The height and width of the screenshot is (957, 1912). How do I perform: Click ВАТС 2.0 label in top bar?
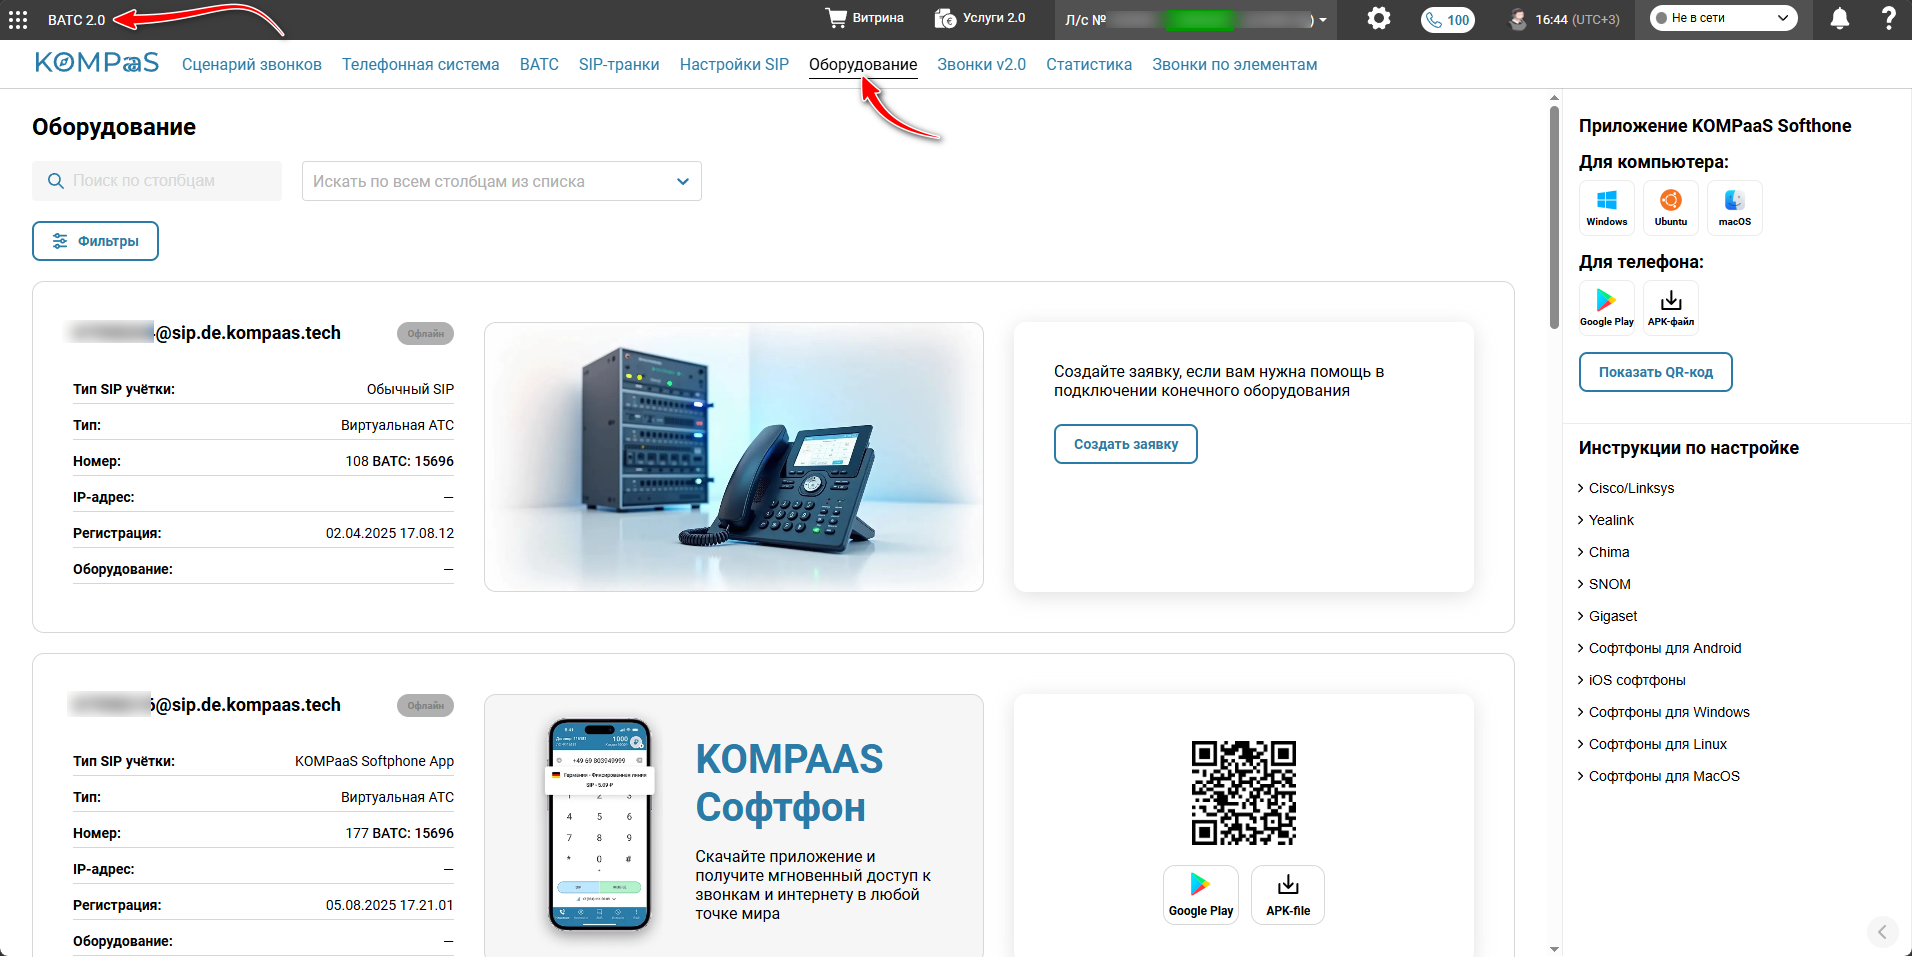pyautogui.click(x=76, y=19)
